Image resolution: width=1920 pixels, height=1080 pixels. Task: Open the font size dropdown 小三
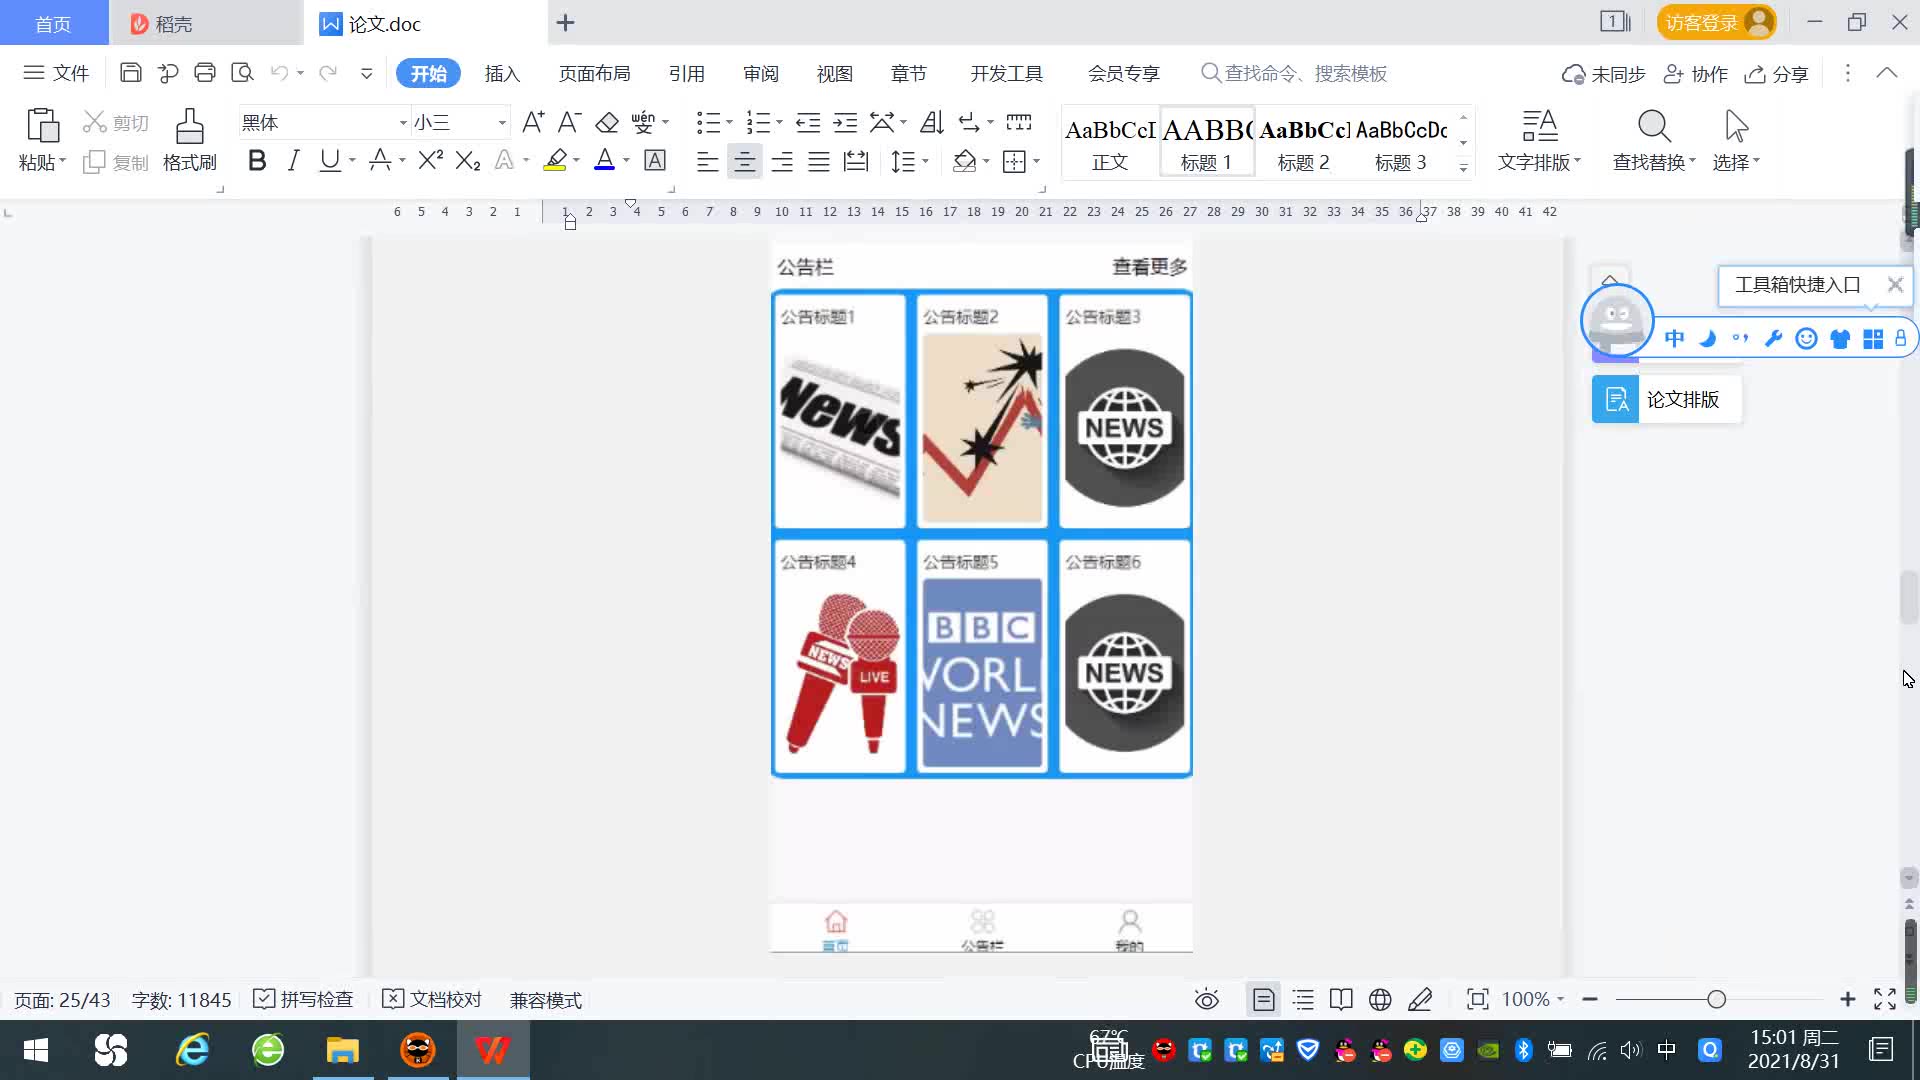502,123
